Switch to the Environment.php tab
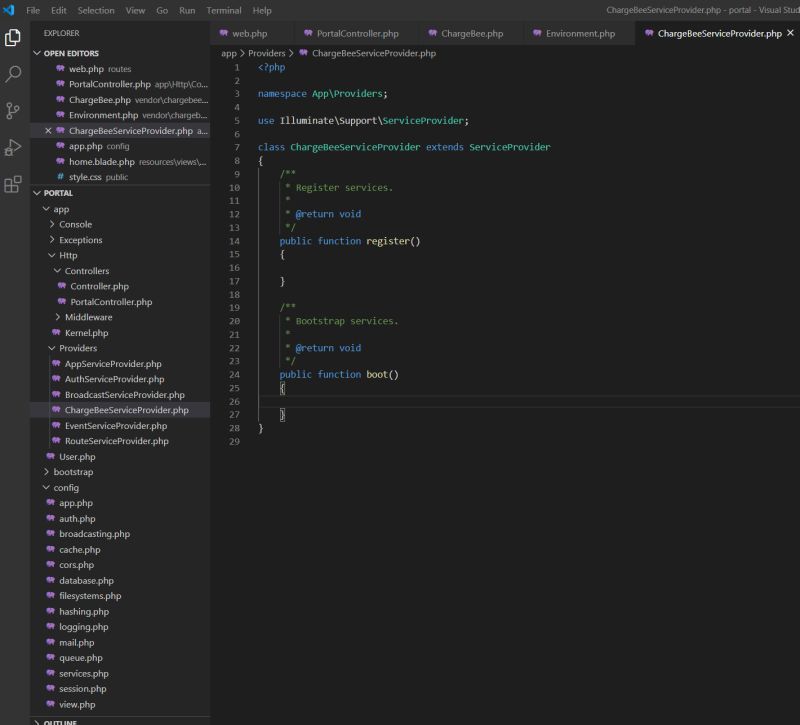The image size is (800, 725). coord(580,33)
